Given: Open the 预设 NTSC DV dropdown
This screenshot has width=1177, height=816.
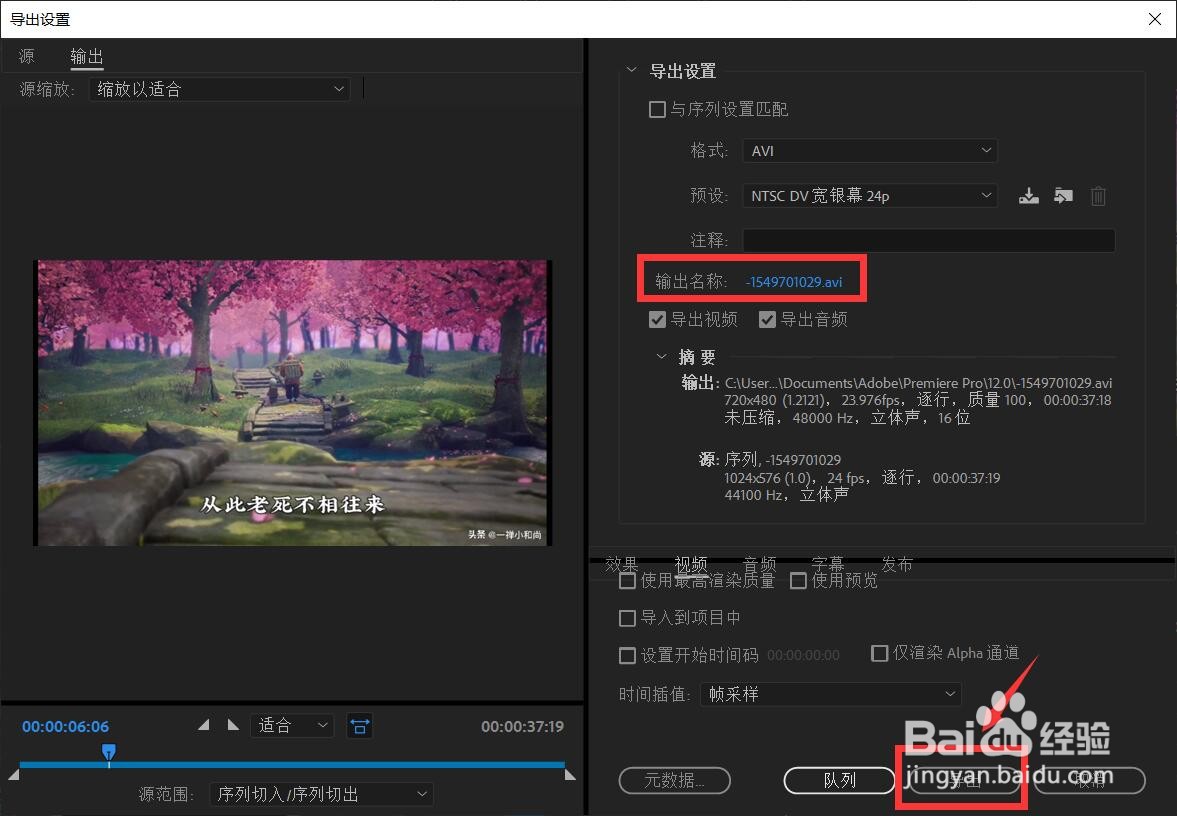Looking at the screenshot, I should coord(870,196).
